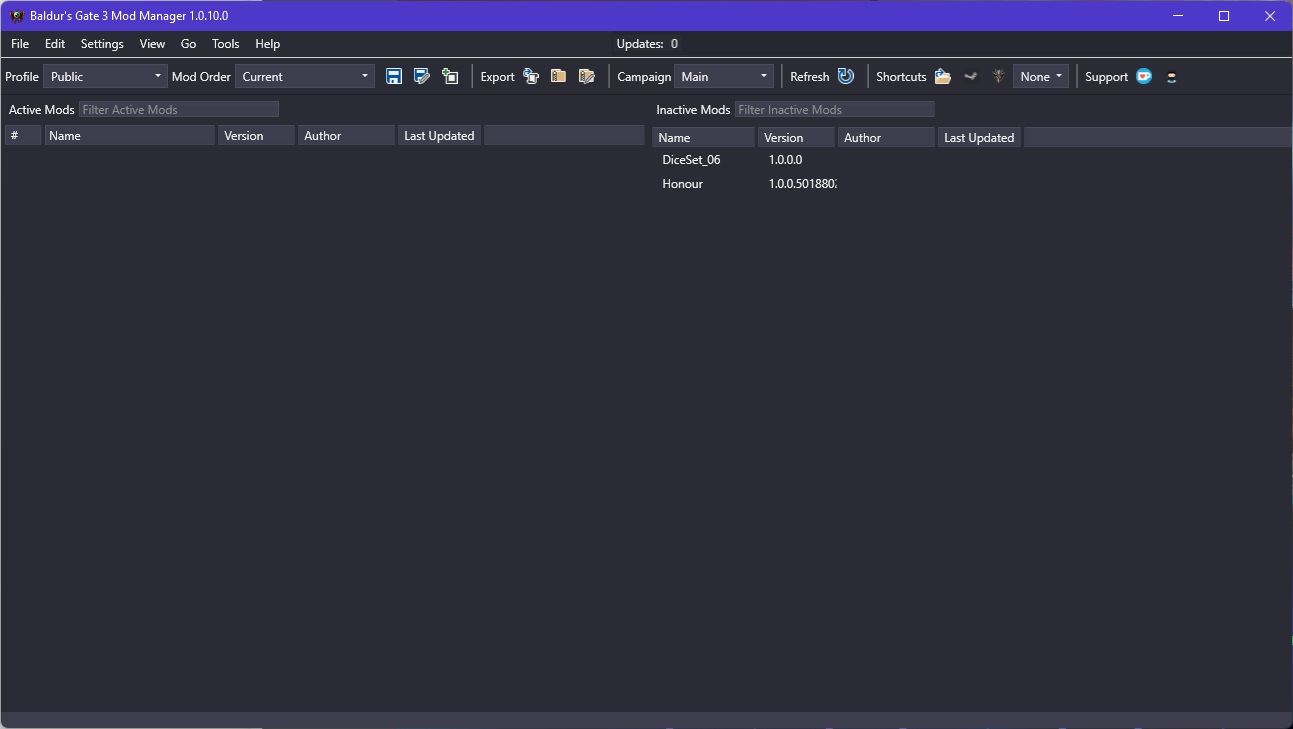1293x729 pixels.
Task: Focus the Filter Active Mods field
Action: click(178, 109)
